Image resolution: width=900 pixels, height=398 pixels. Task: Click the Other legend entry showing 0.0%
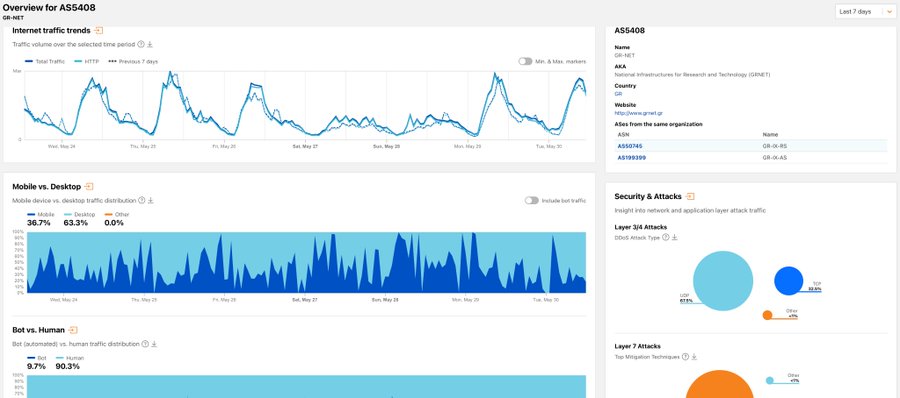(117, 218)
